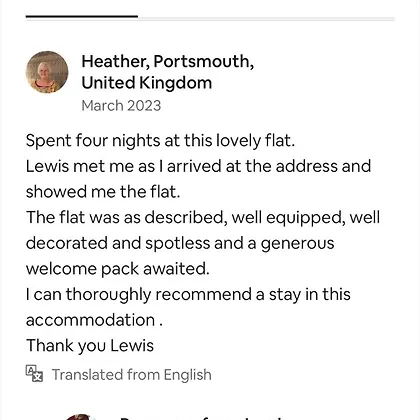Click the "Translated from English" label
The width and height of the screenshot is (420, 420).
point(132,375)
